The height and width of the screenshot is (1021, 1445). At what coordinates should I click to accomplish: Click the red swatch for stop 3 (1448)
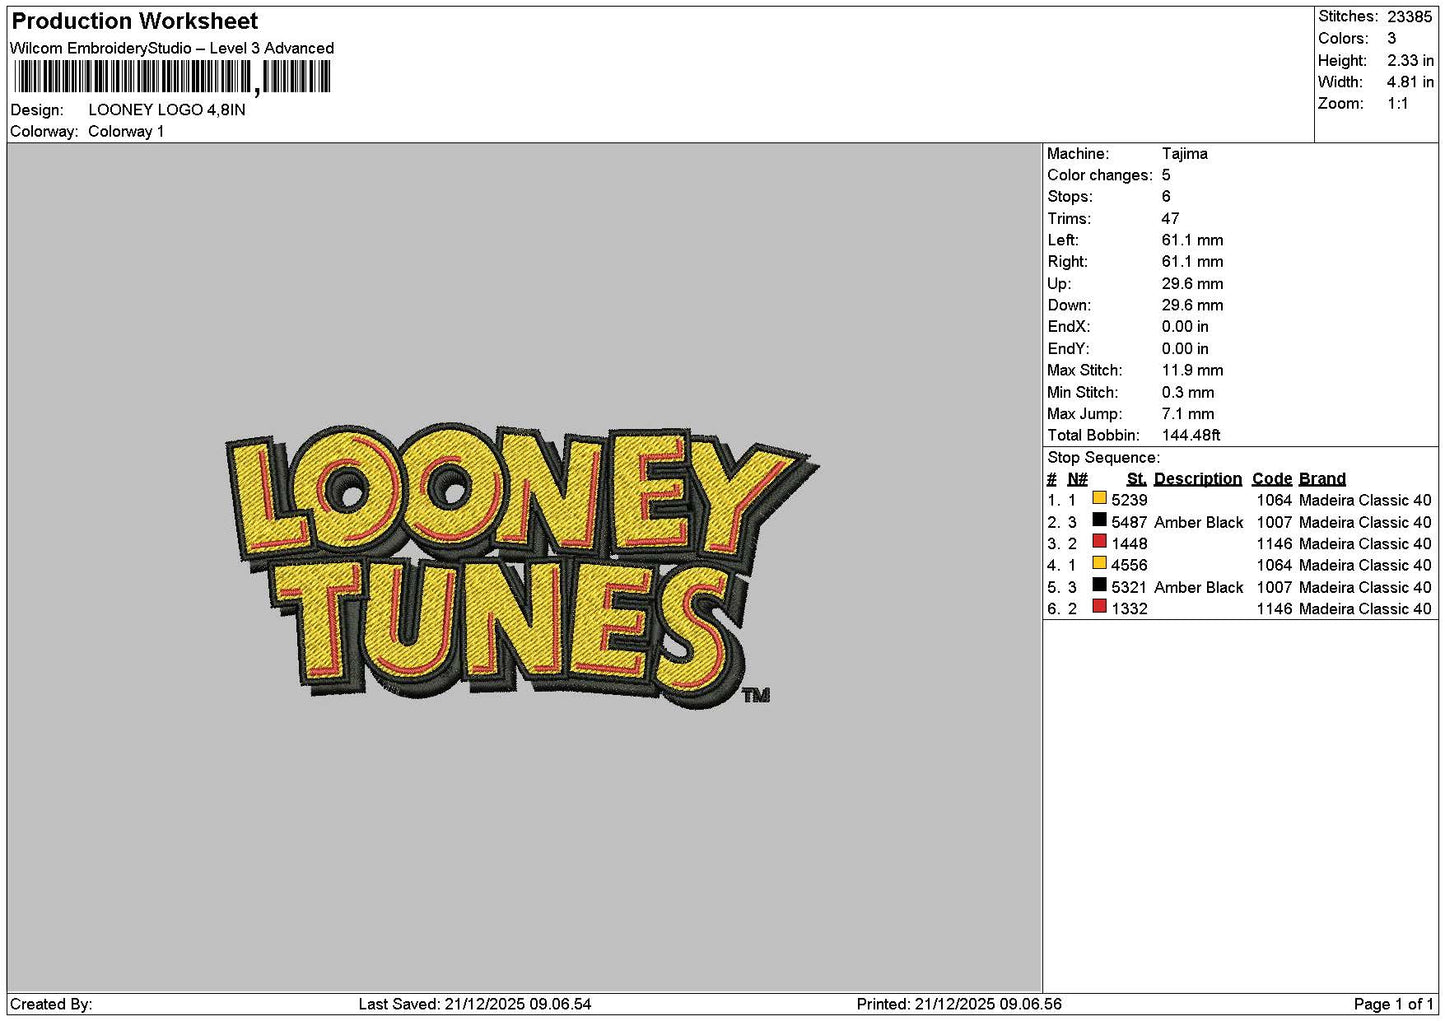[1099, 542]
